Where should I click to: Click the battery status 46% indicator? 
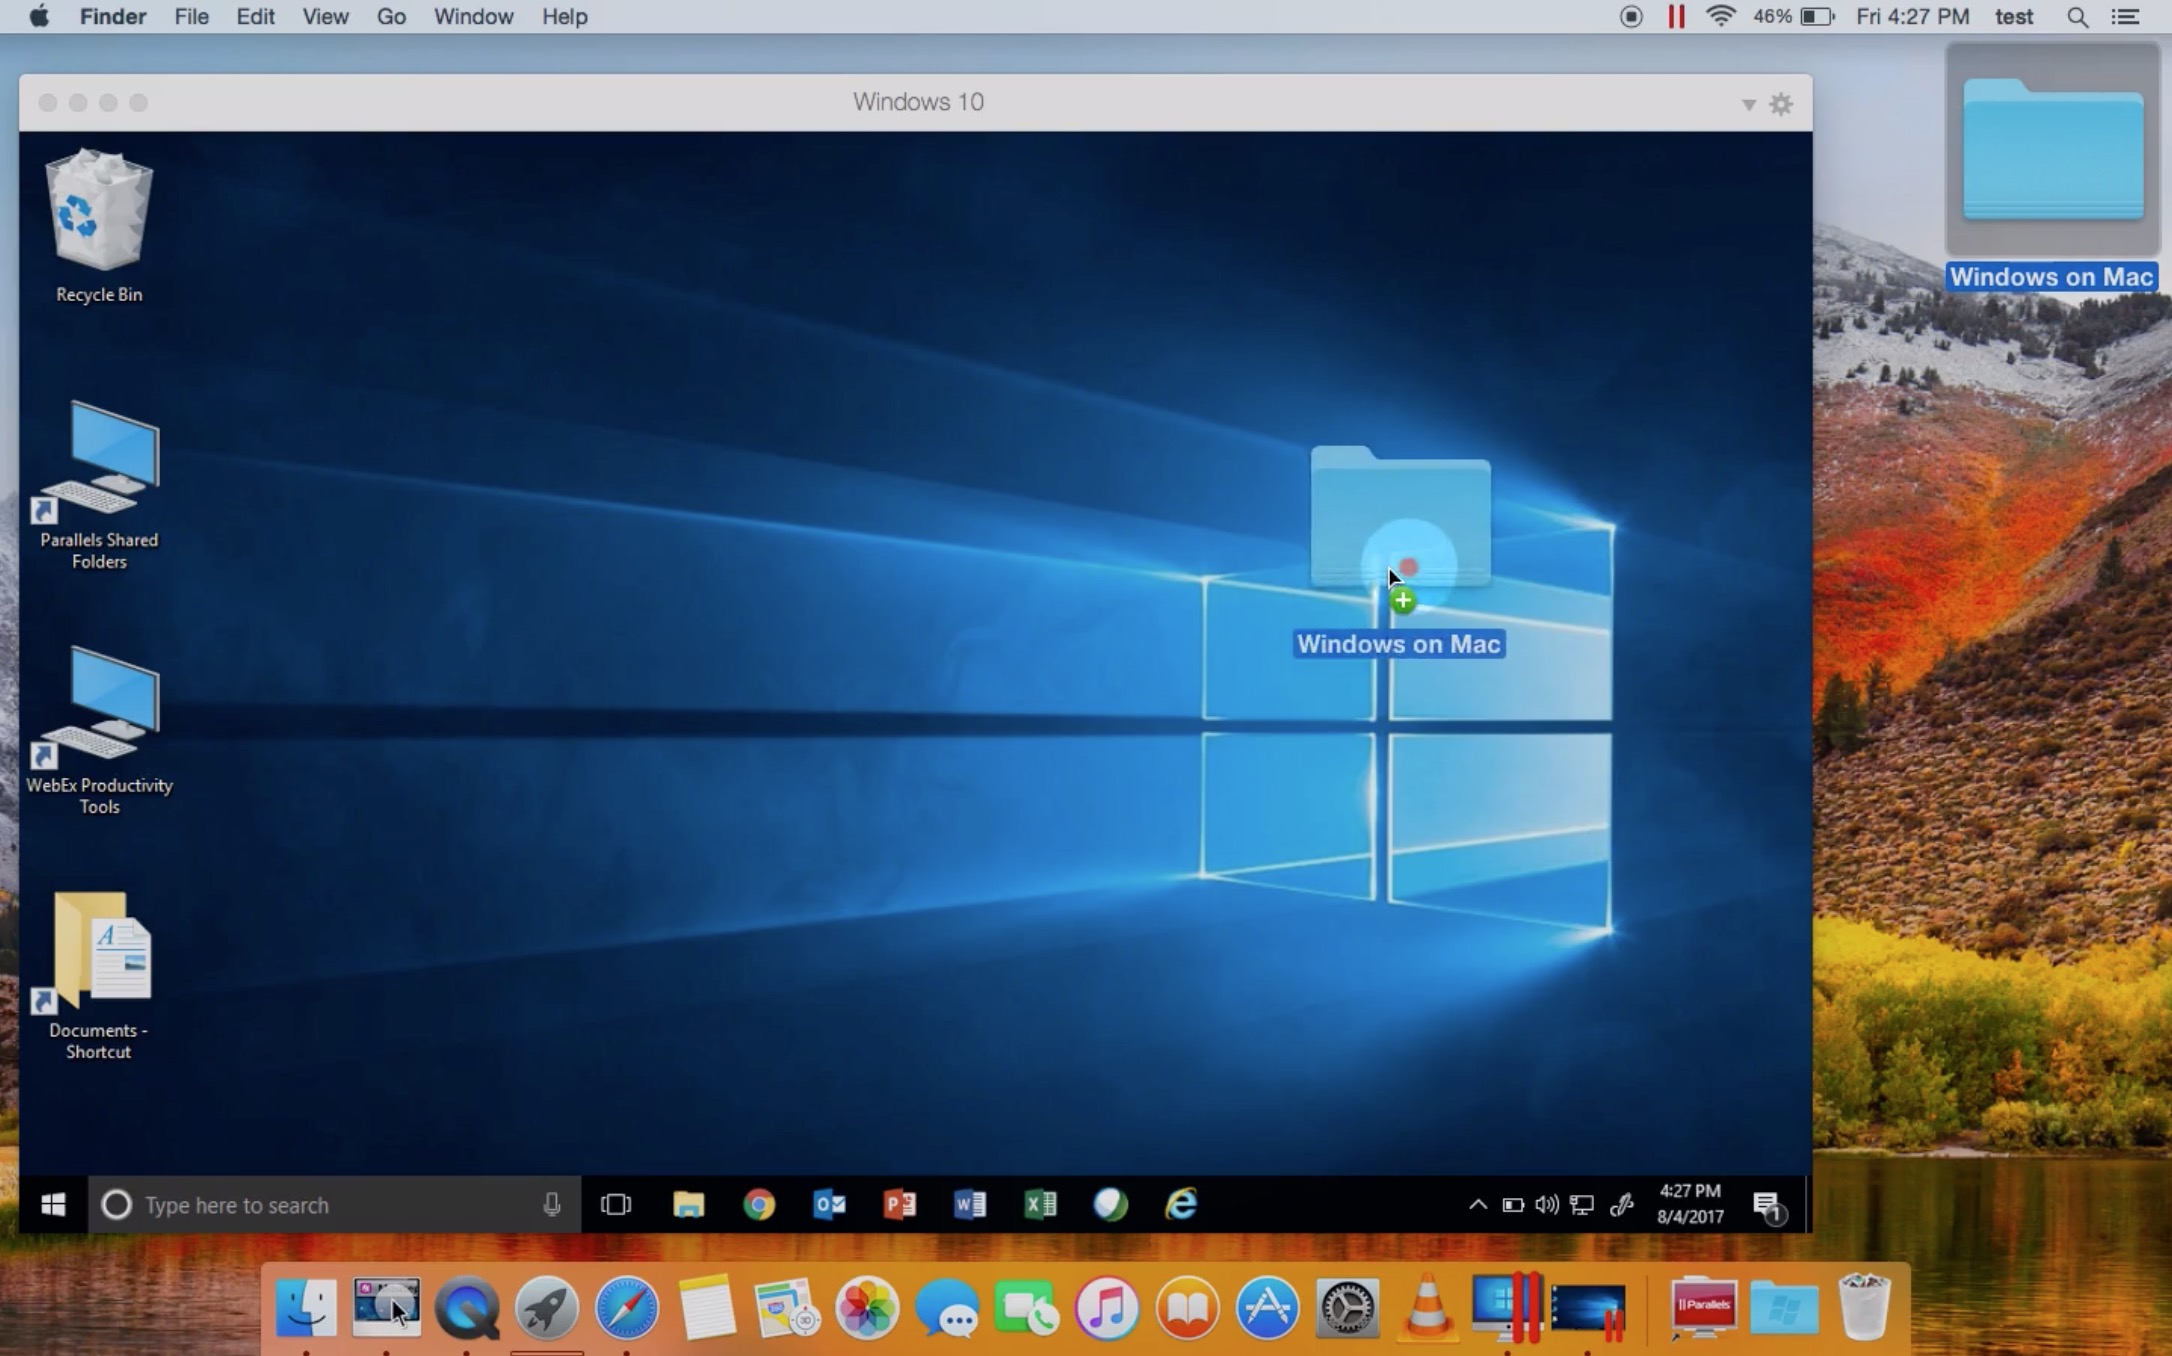(1794, 17)
